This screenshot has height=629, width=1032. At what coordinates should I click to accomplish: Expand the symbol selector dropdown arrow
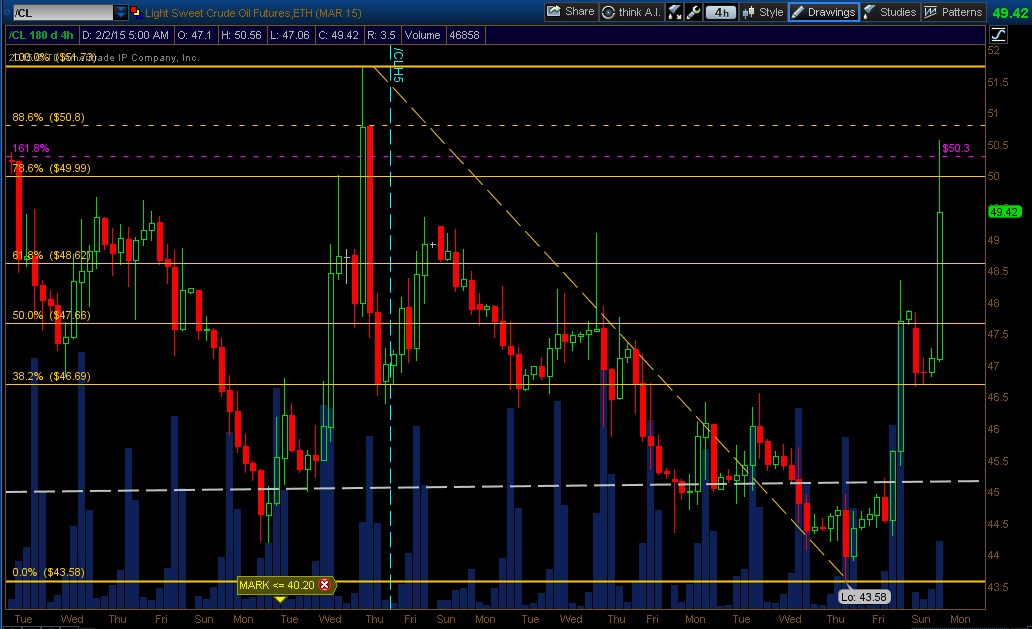click(120, 13)
